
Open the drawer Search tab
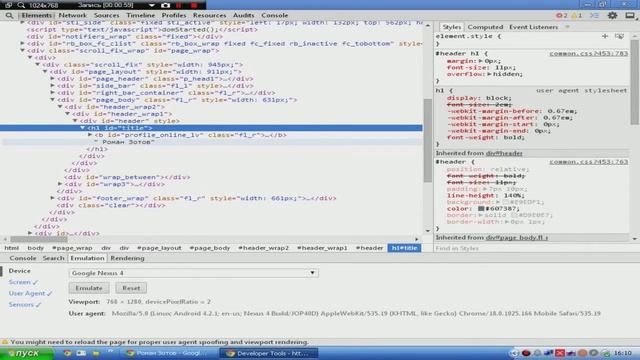(x=53, y=258)
